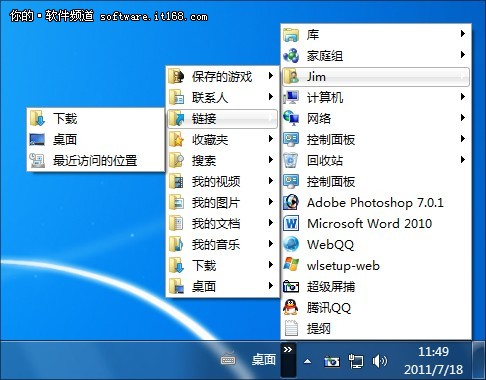Expand the 桌面 submenu arrow in Jim menu
Viewport: 486px width, 380px height.
(x=271, y=286)
